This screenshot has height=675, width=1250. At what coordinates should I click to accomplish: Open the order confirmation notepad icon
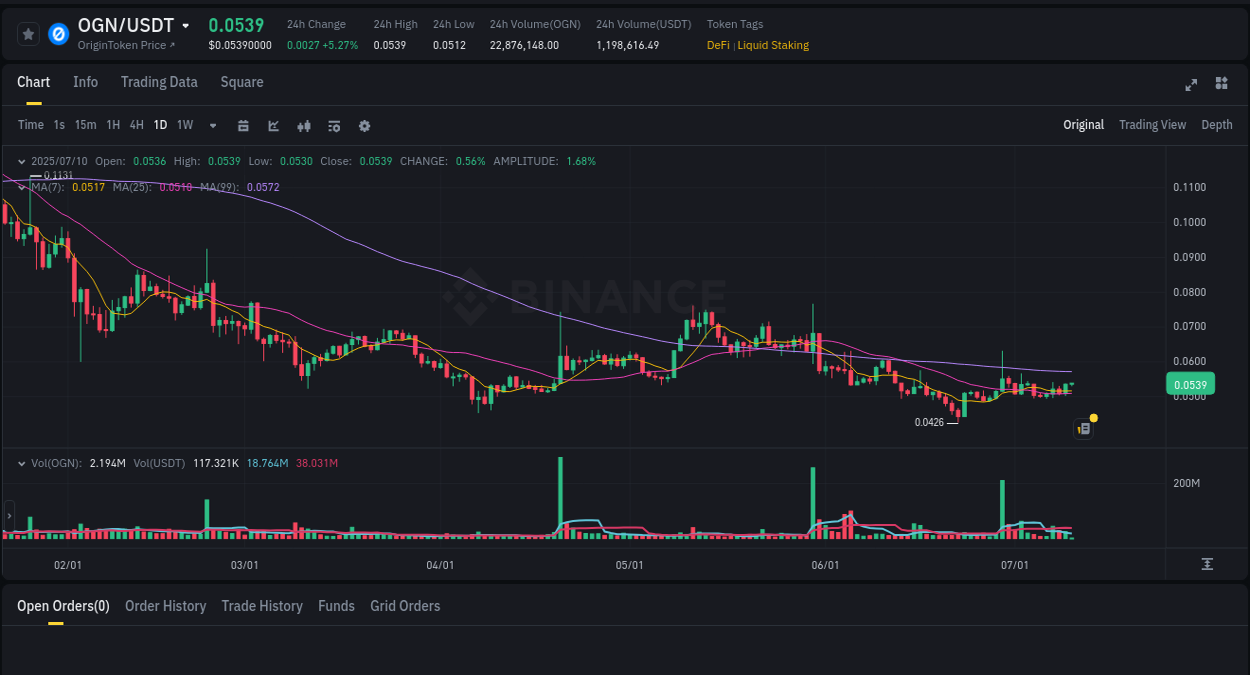pos(1083,427)
